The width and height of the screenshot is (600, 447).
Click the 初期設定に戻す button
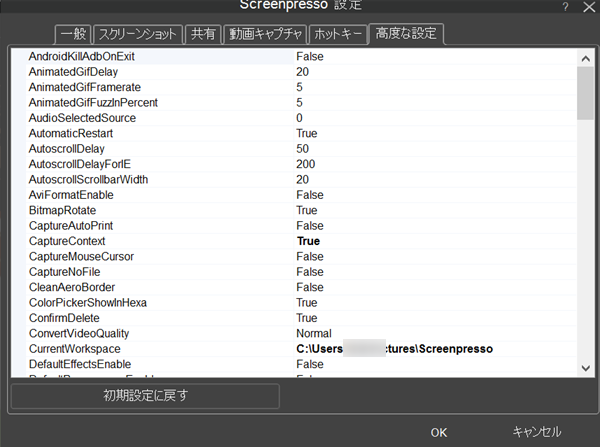[145, 396]
